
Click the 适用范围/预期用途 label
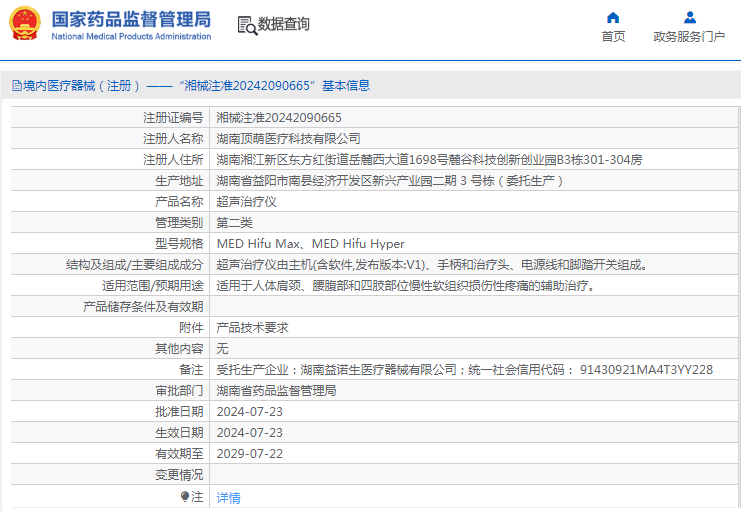coord(153,286)
